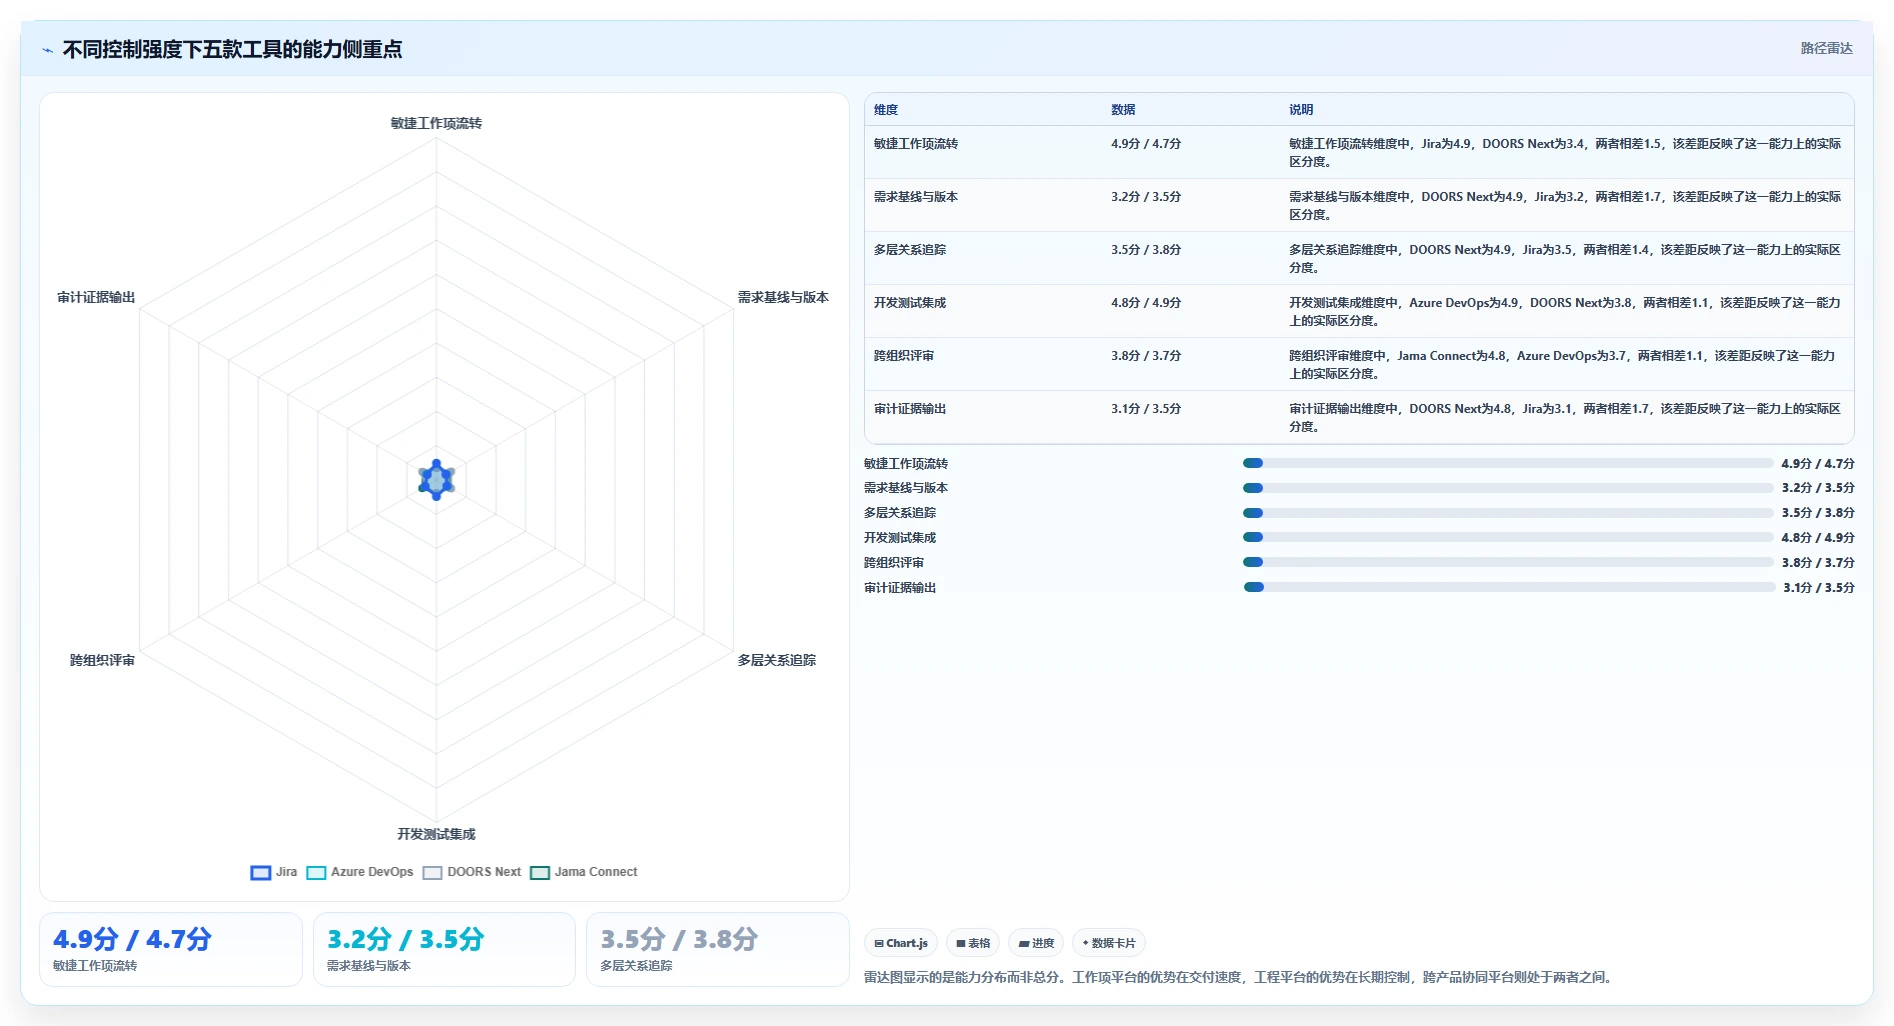Click progress bar for 审计证据输出
1894x1026 pixels.
[x=1509, y=587]
